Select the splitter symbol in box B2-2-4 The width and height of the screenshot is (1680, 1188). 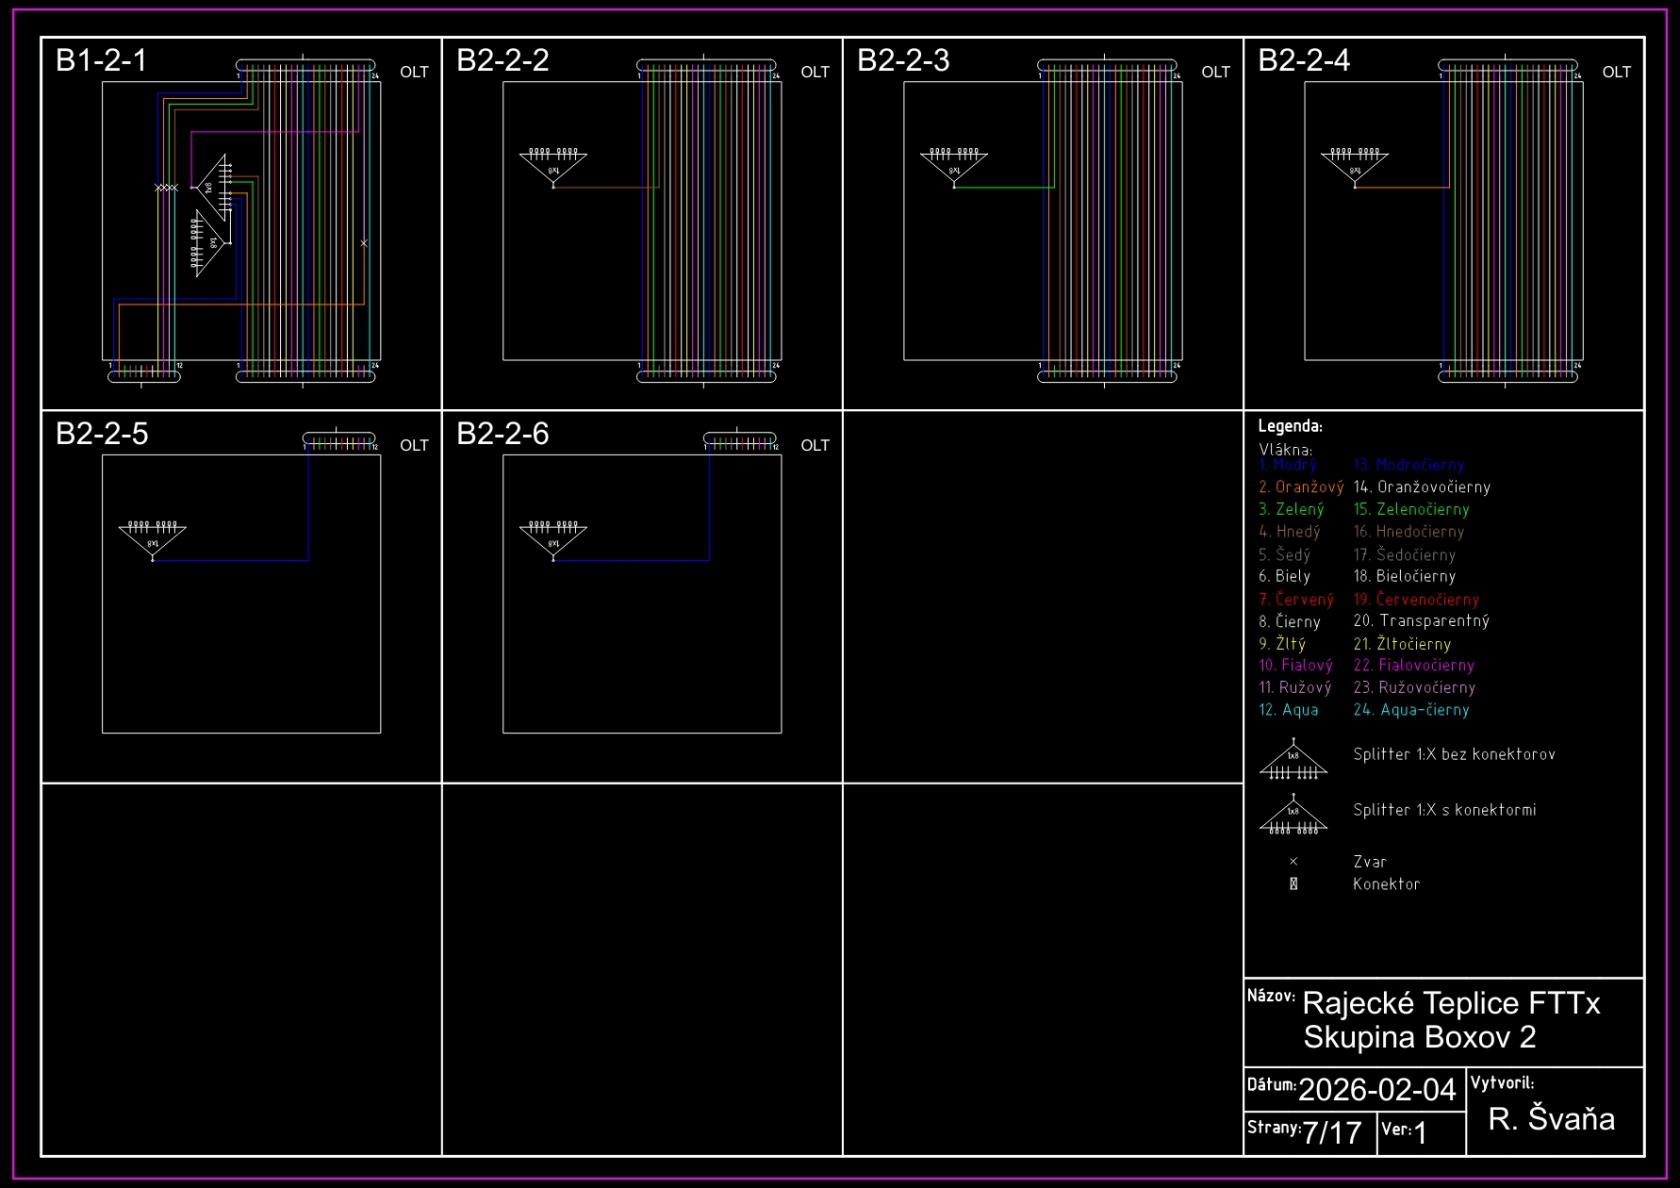coord(1355,166)
